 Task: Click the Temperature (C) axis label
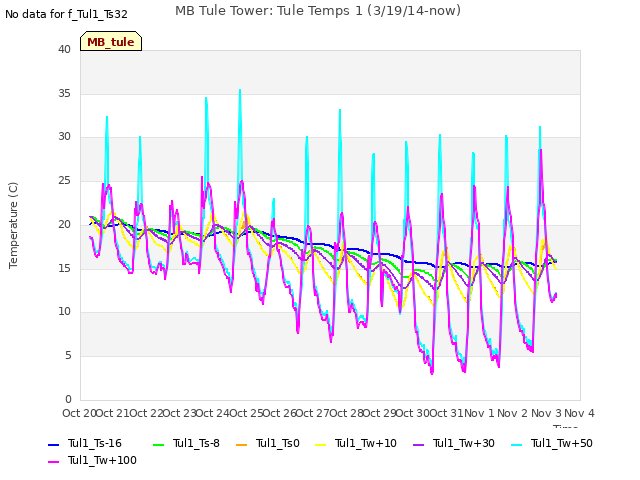coord(13,225)
